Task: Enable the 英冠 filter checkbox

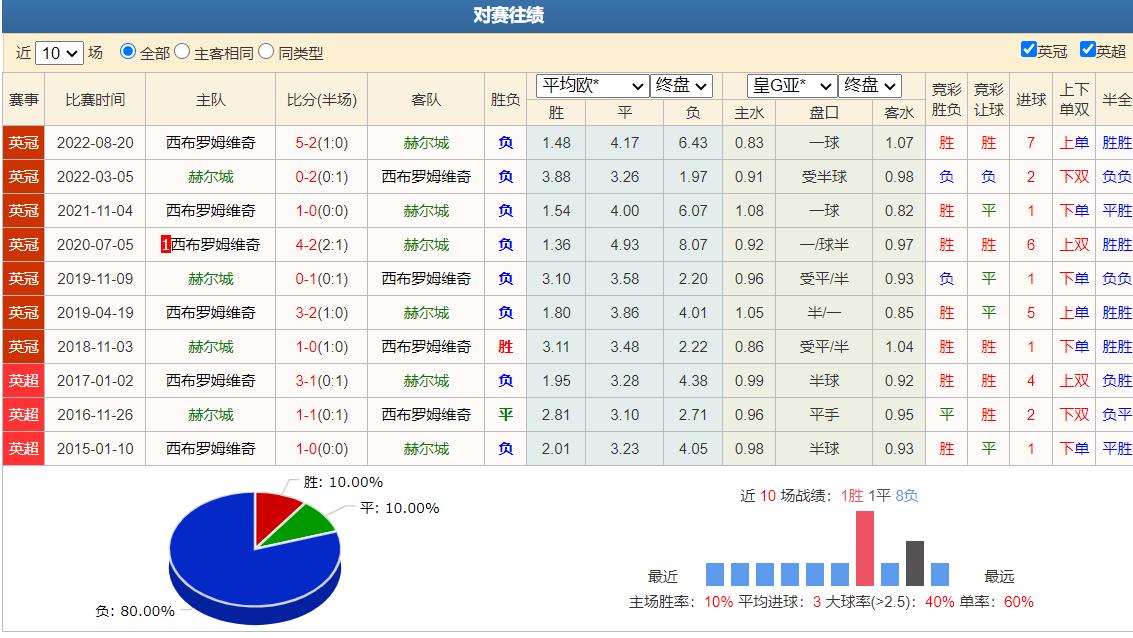Action: (1028, 49)
